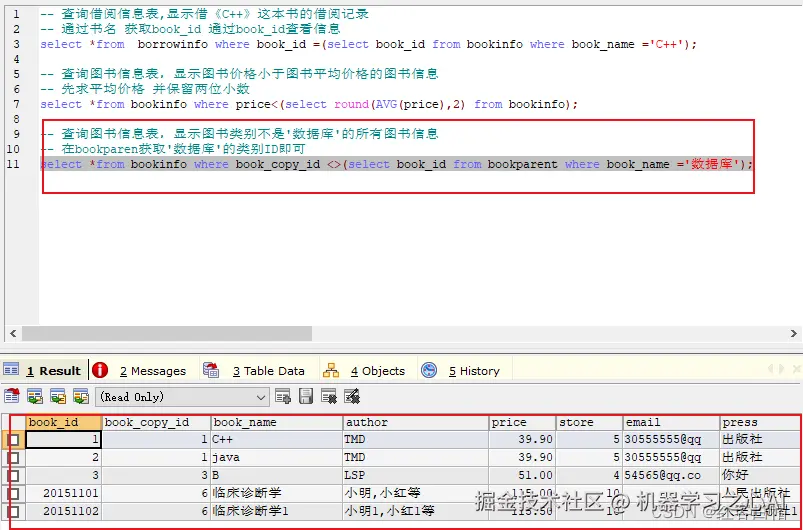Click the author column header
This screenshot has width=803, height=530.
click(416, 422)
